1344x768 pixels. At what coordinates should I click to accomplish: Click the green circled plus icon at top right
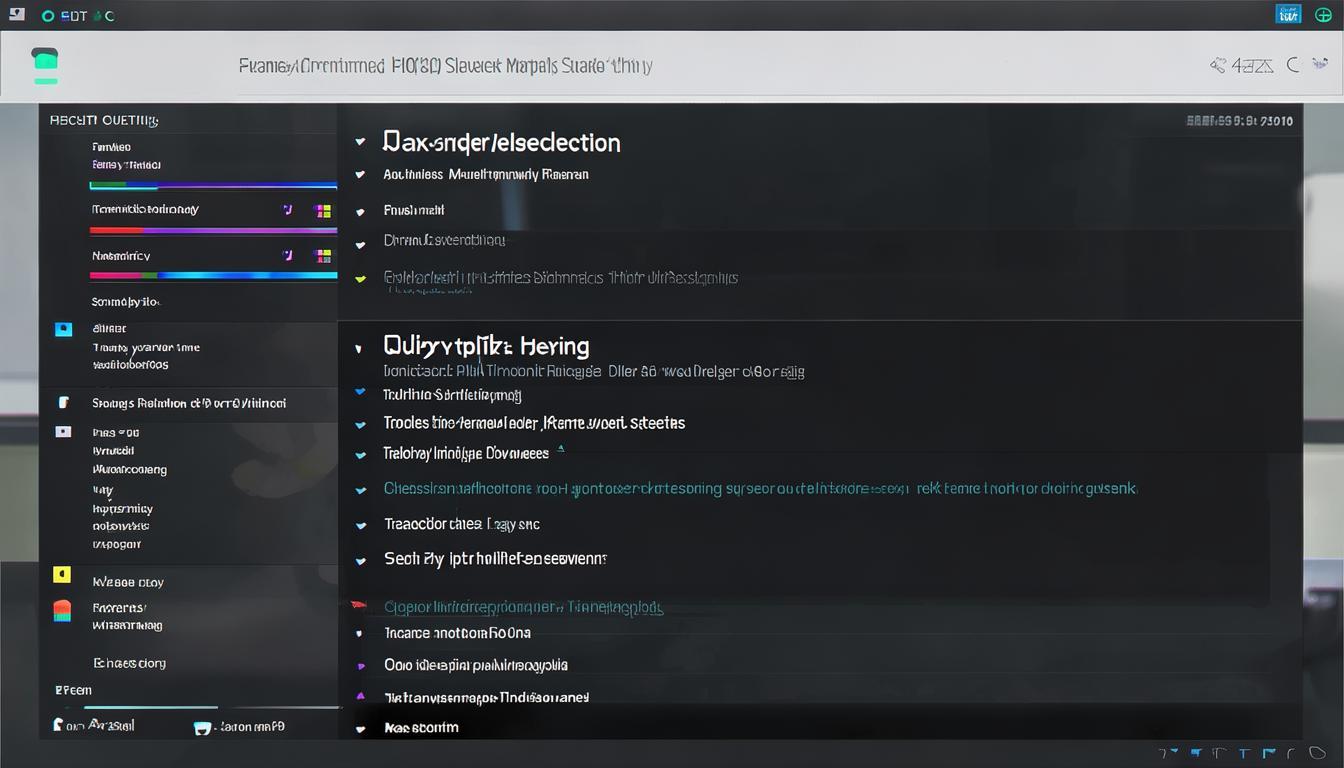[x=1323, y=15]
